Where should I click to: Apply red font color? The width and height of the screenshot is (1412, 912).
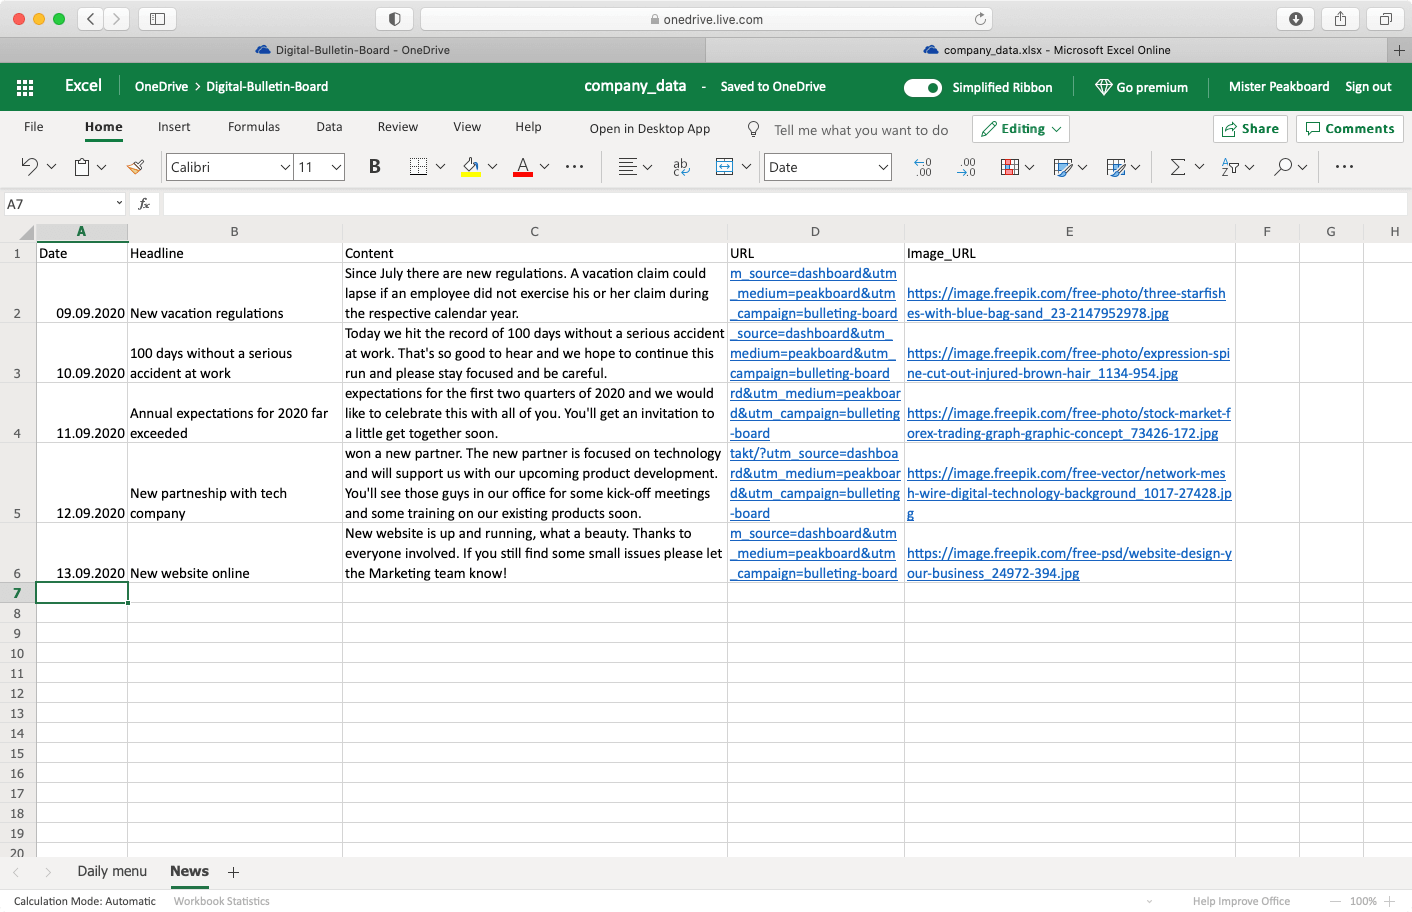pos(523,167)
